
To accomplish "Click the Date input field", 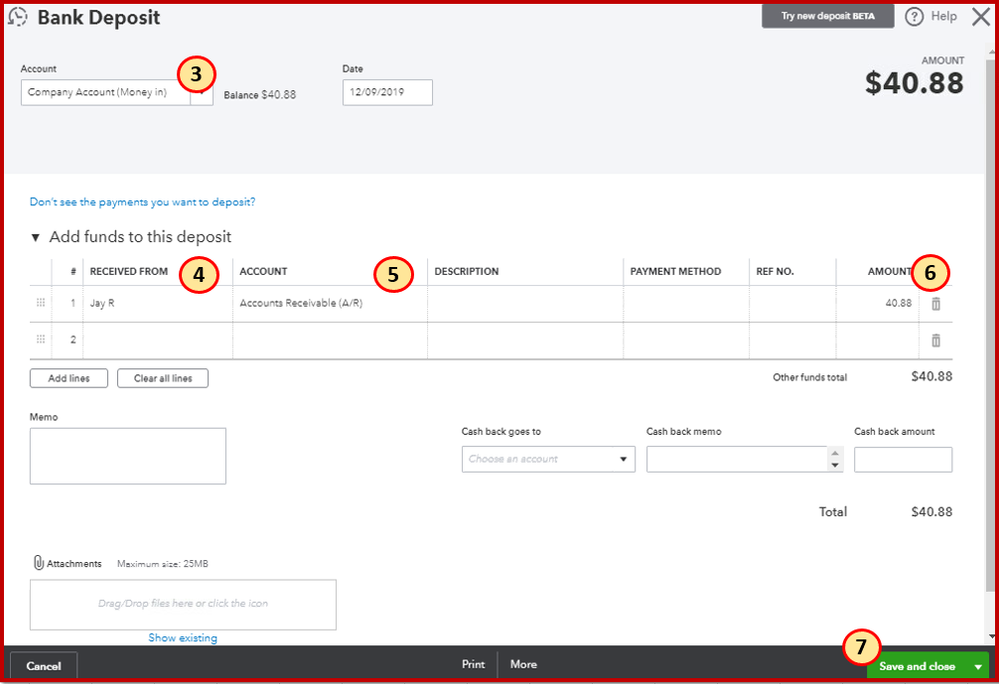I will point(387,93).
